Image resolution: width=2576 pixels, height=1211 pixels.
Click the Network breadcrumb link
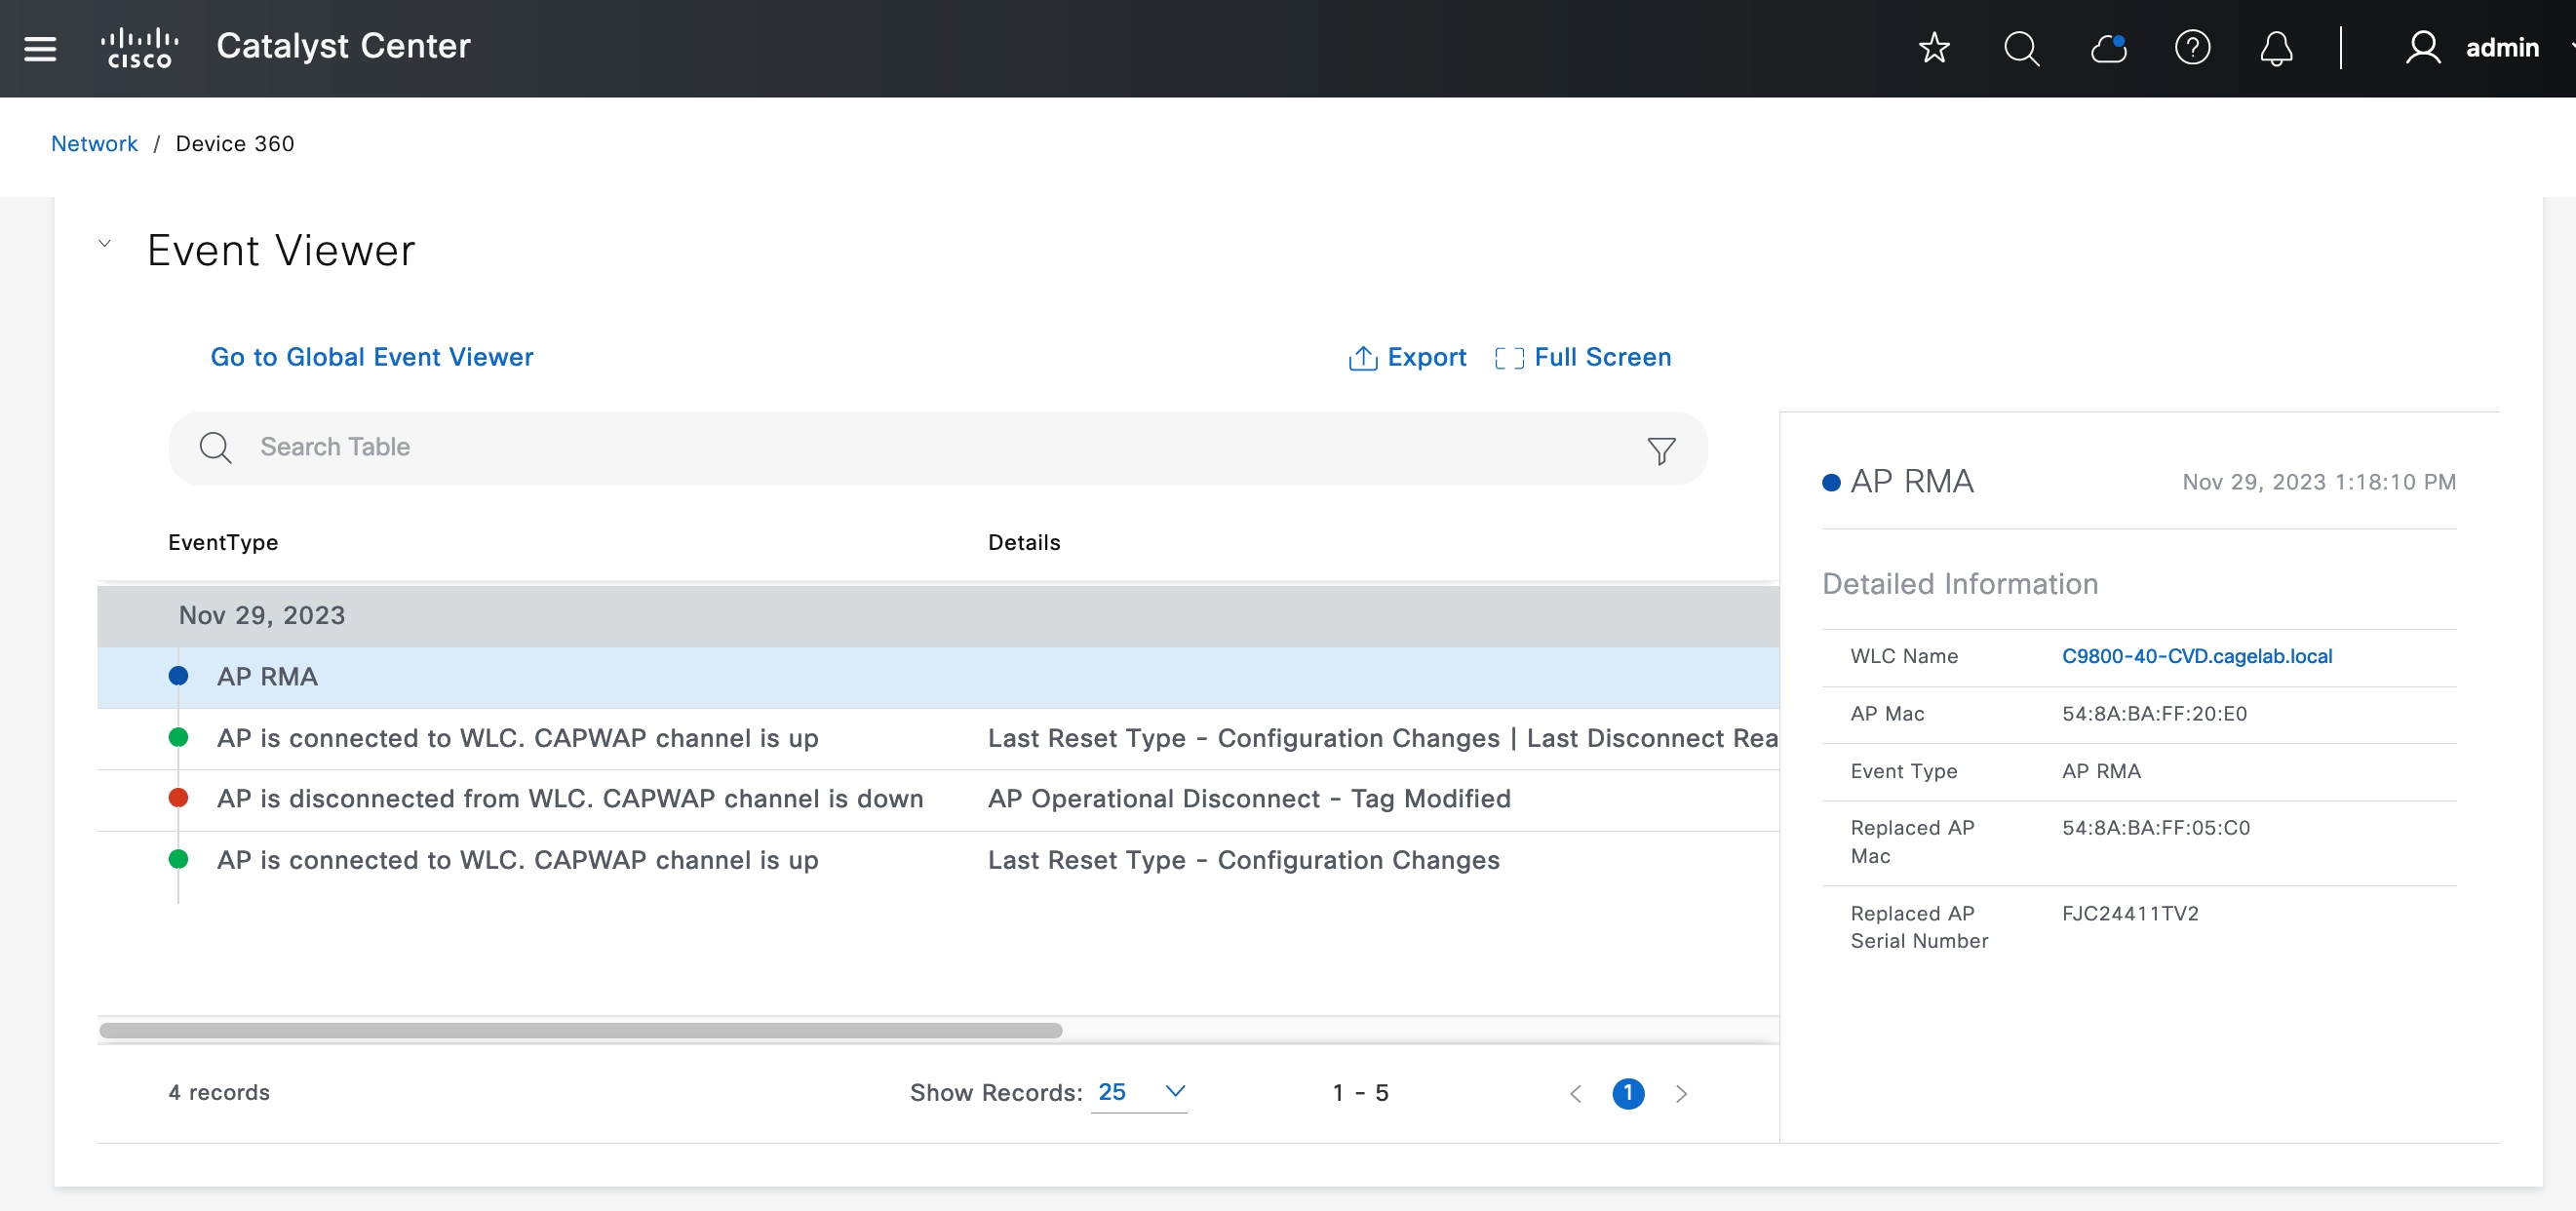pos(94,143)
